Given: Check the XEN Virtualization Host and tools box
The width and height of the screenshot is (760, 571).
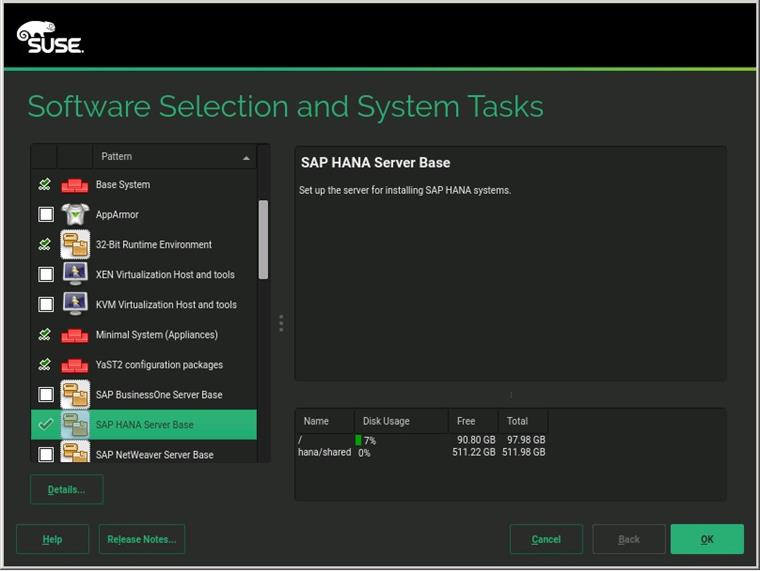Looking at the screenshot, I should pyautogui.click(x=46, y=274).
